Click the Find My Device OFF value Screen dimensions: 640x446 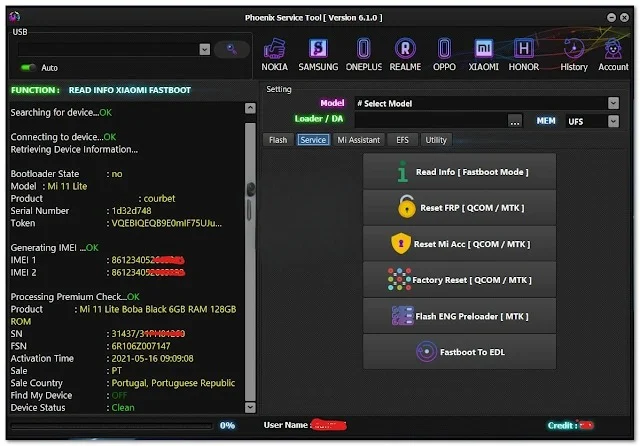pyautogui.click(x=119, y=395)
